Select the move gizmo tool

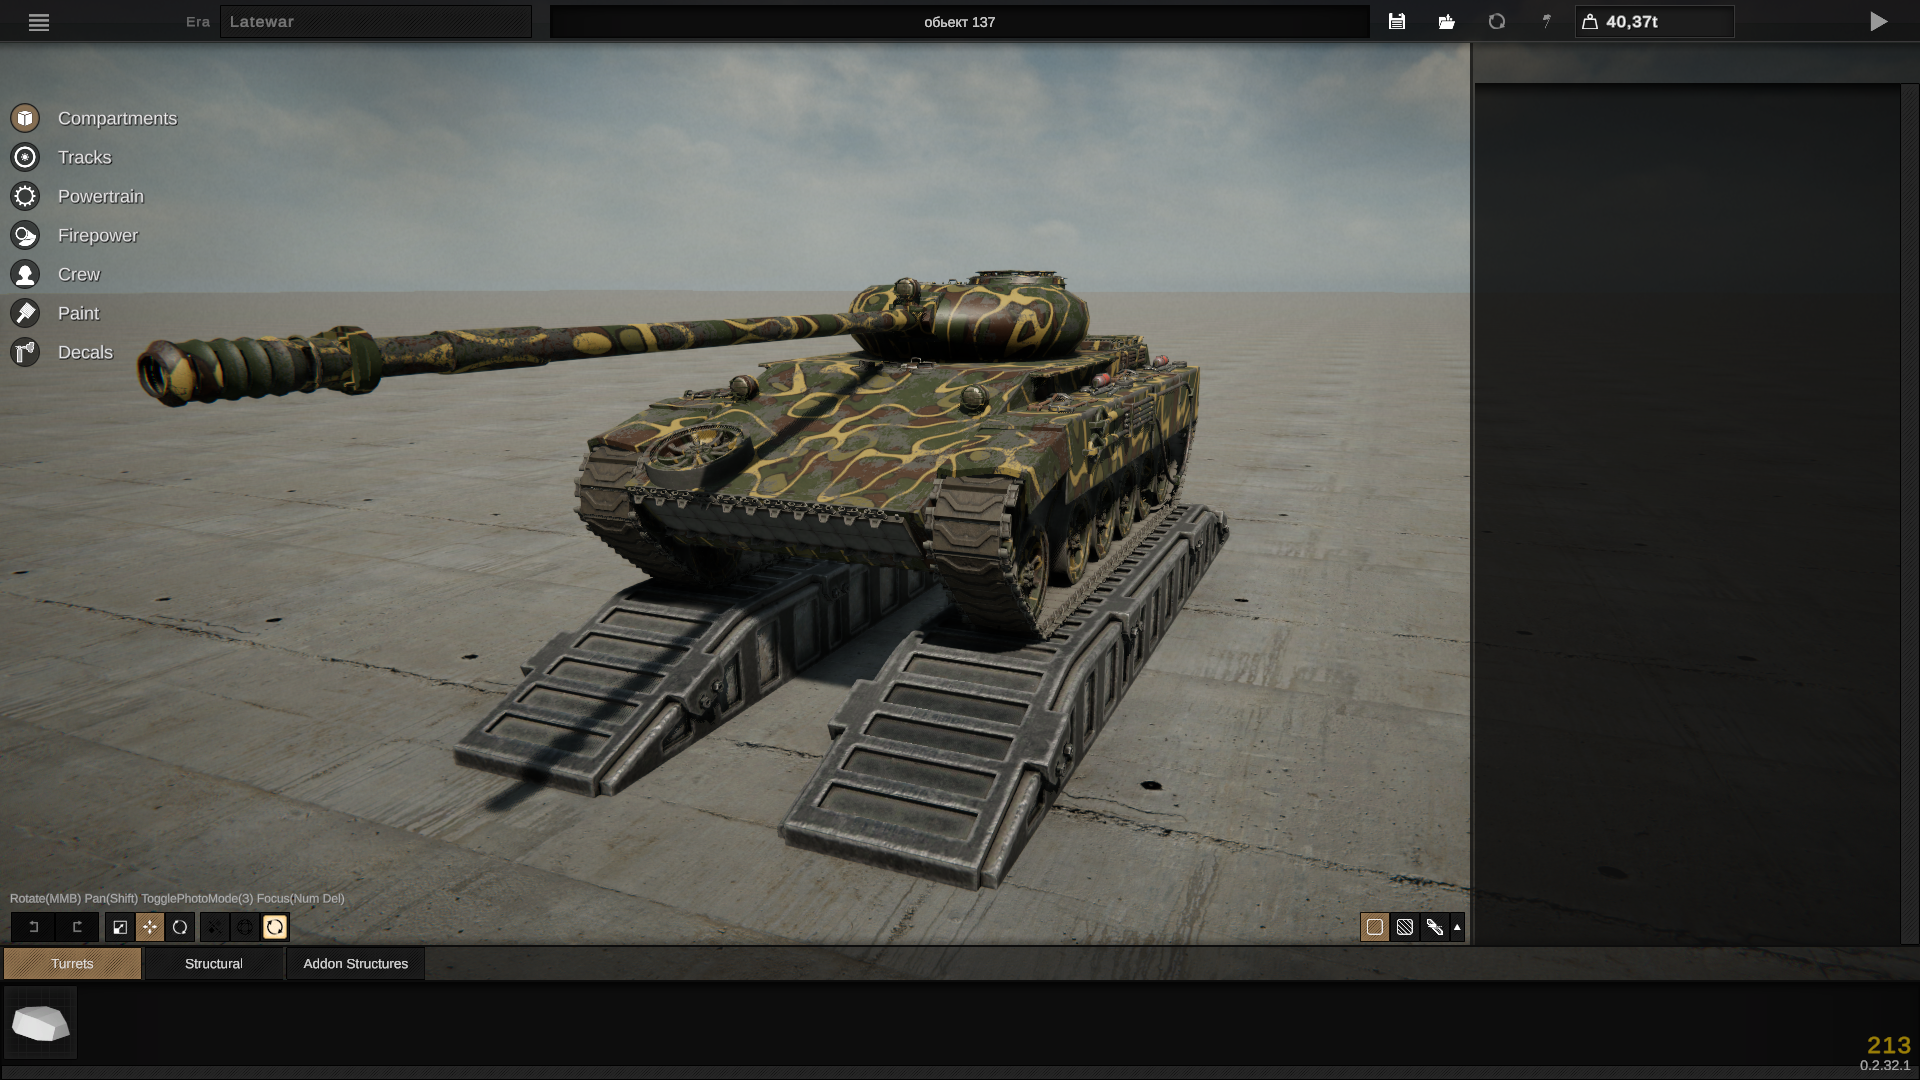[150, 927]
